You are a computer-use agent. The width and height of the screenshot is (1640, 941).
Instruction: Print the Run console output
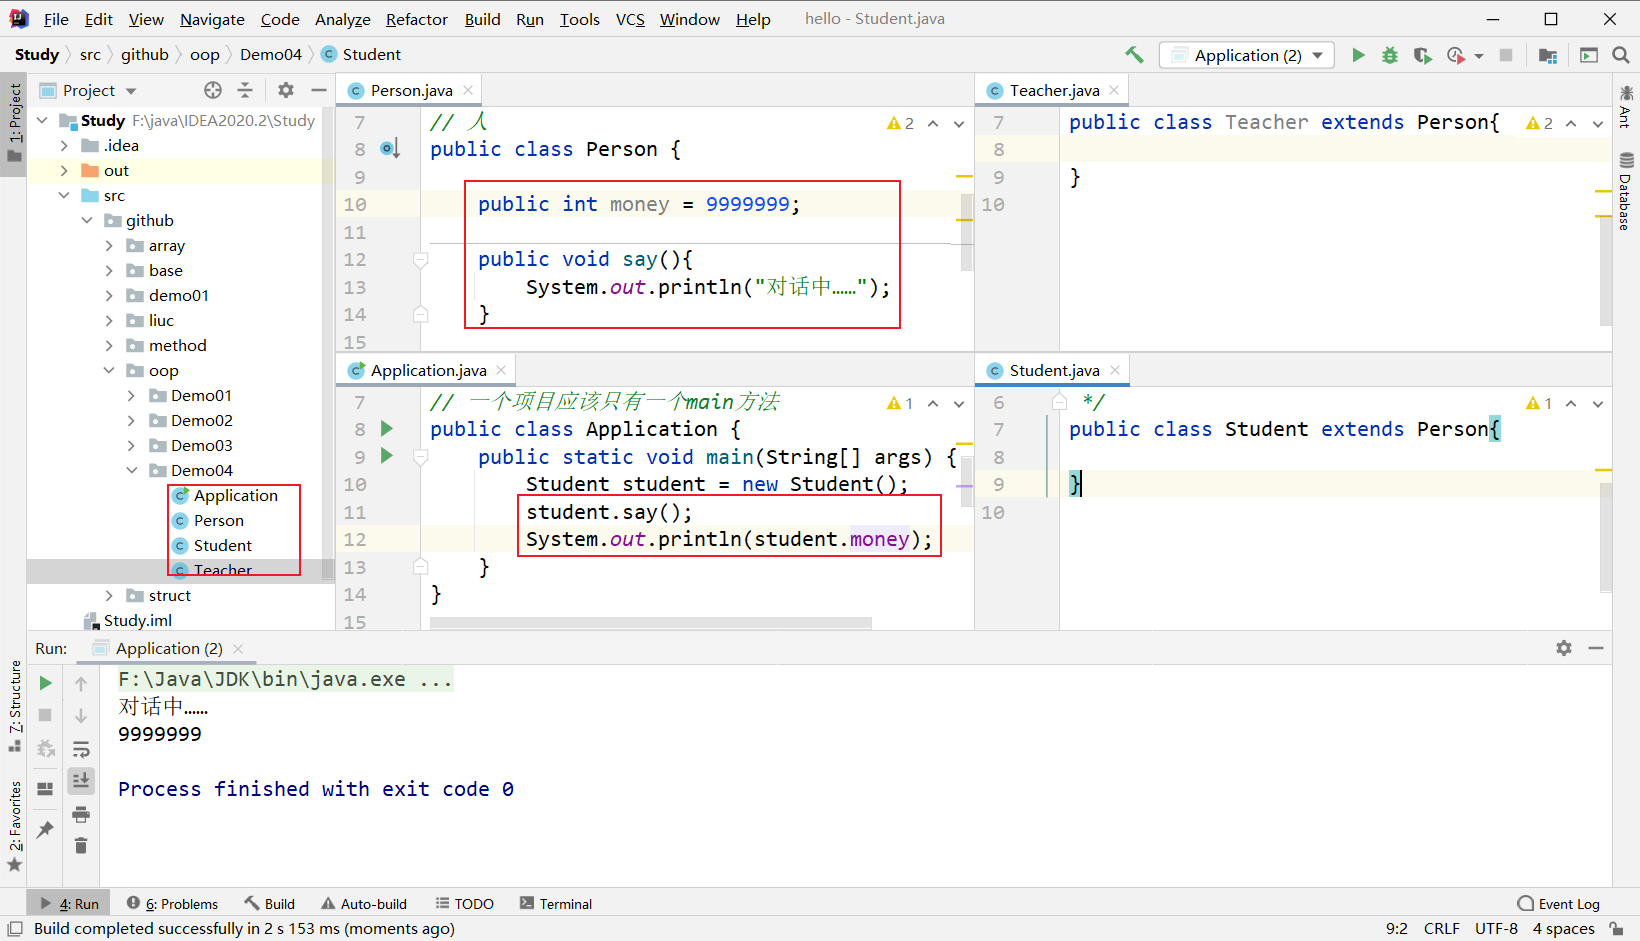tap(81, 814)
